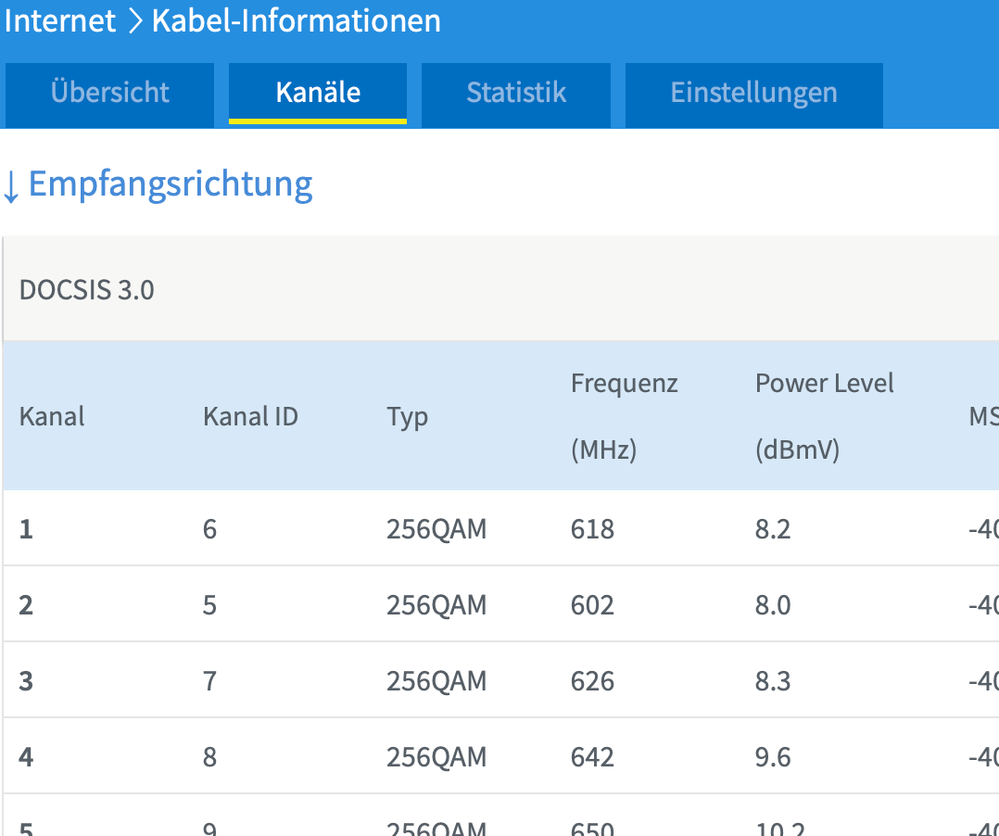Click the DOCSIS 3.0 table header
This screenshot has width=999, height=836.
tap(87, 291)
